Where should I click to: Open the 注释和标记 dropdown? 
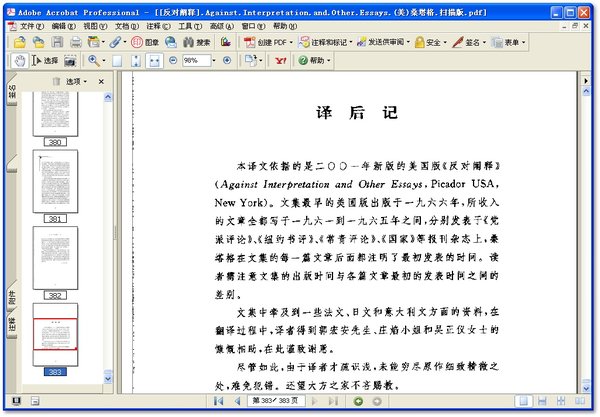pyautogui.click(x=326, y=42)
